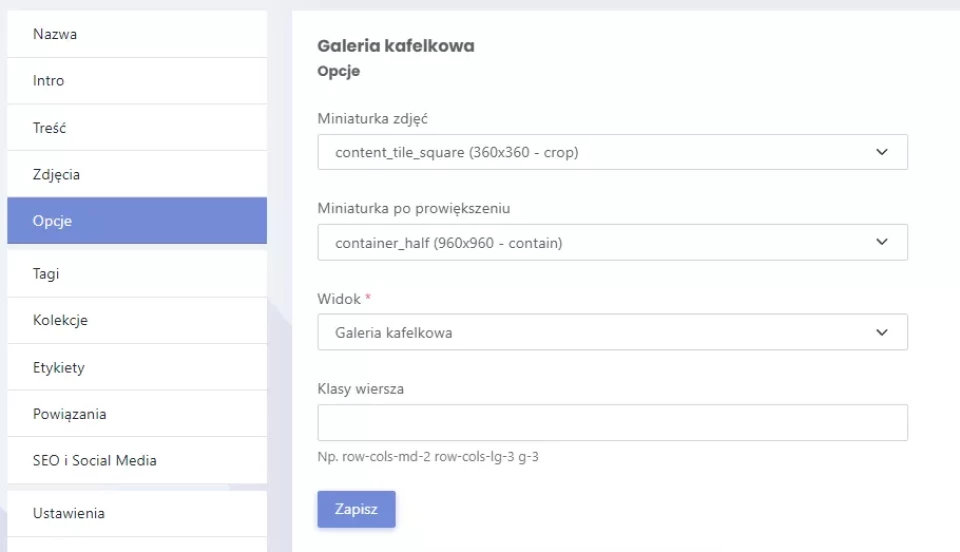Click the chevron arrow in the Widok field
The width and height of the screenshot is (960, 552).
coord(881,333)
